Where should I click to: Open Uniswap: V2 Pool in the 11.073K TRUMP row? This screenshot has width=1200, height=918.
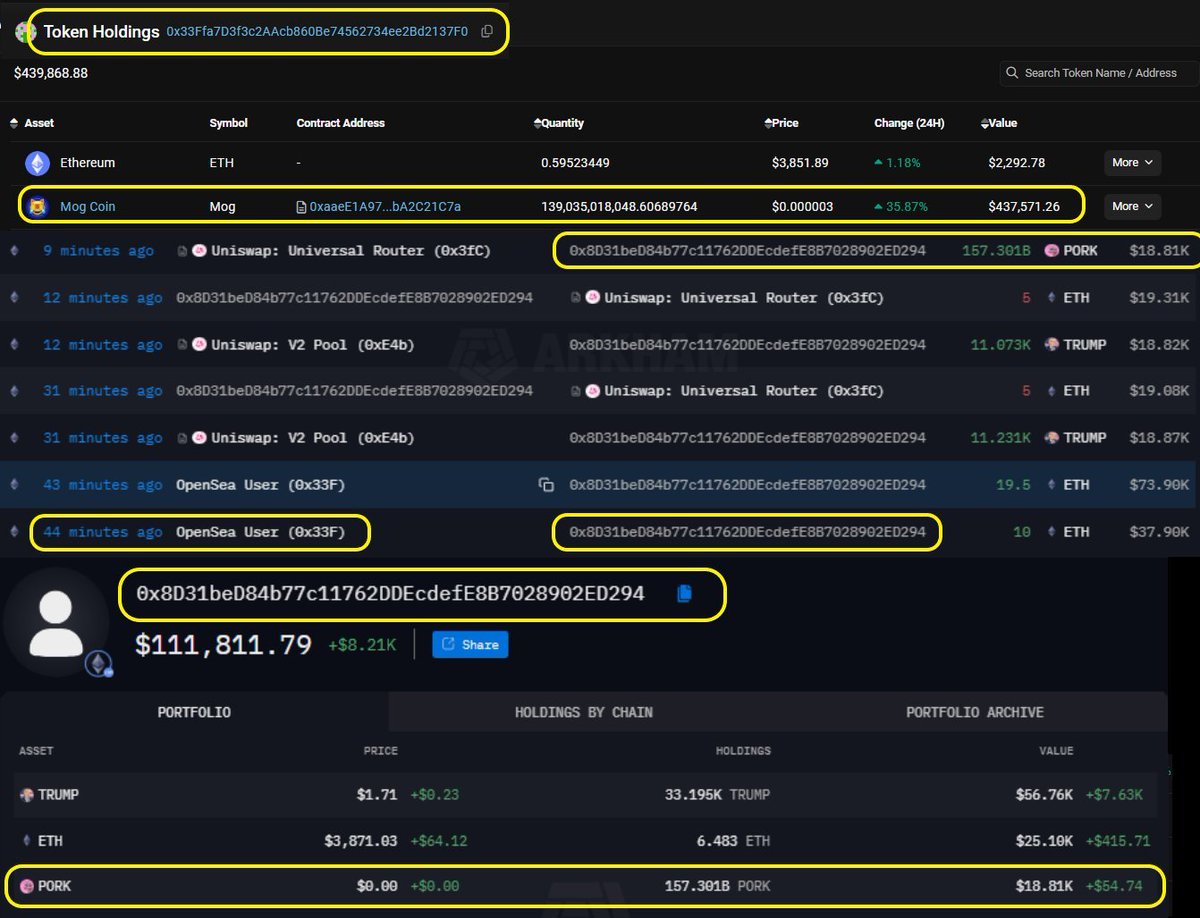tap(313, 345)
